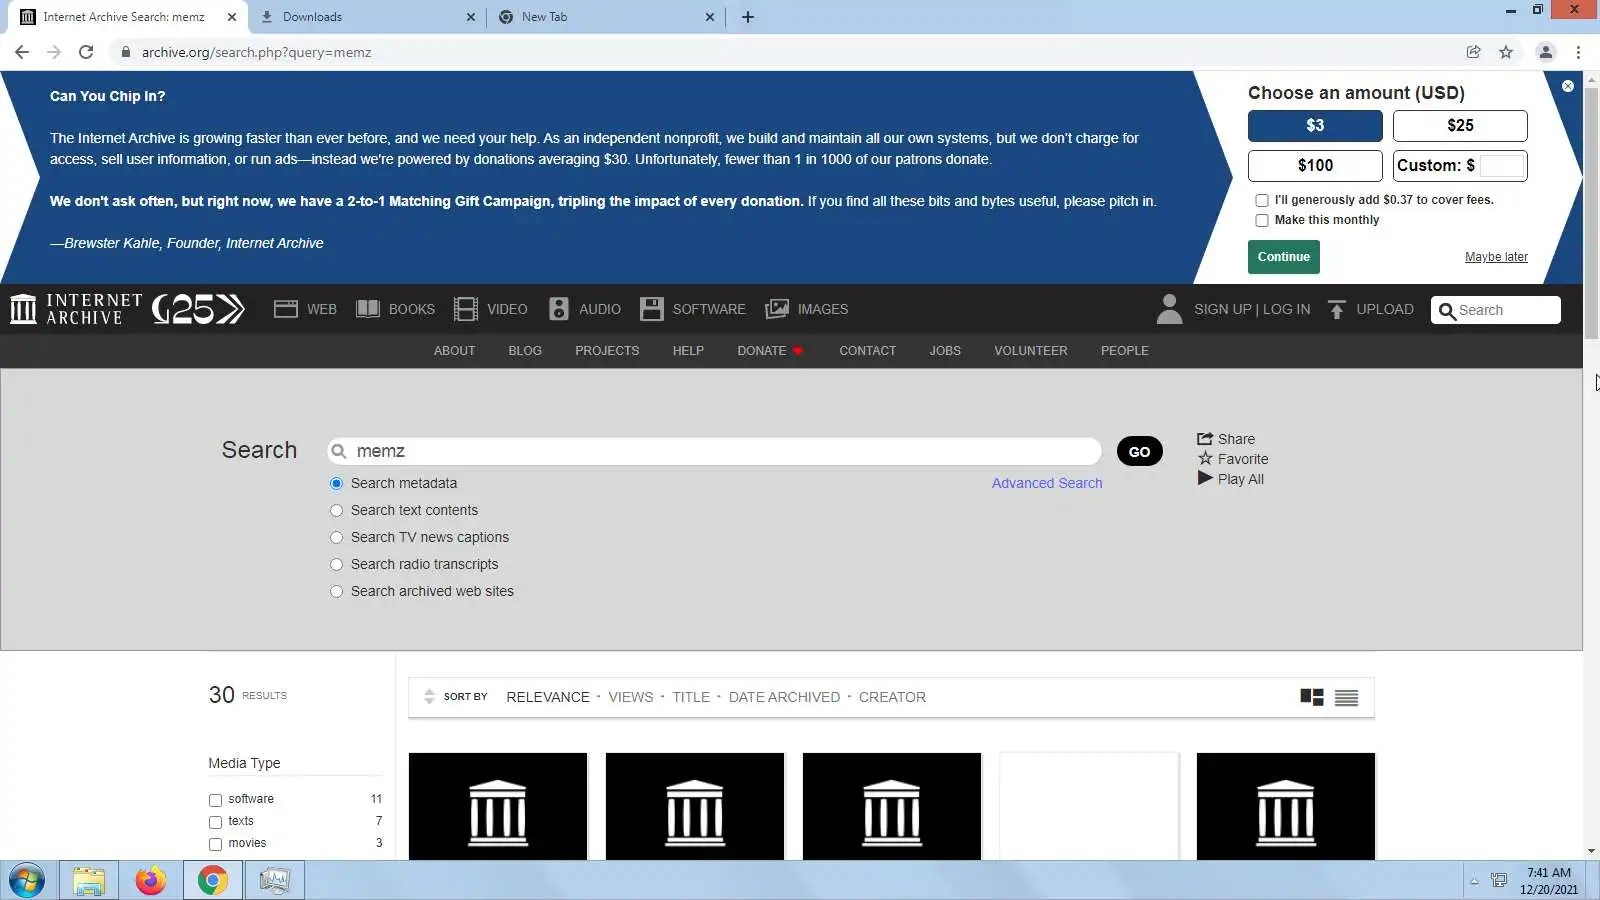Check the texts media type filter
Screen dimensions: 1600x900
pos(215,822)
